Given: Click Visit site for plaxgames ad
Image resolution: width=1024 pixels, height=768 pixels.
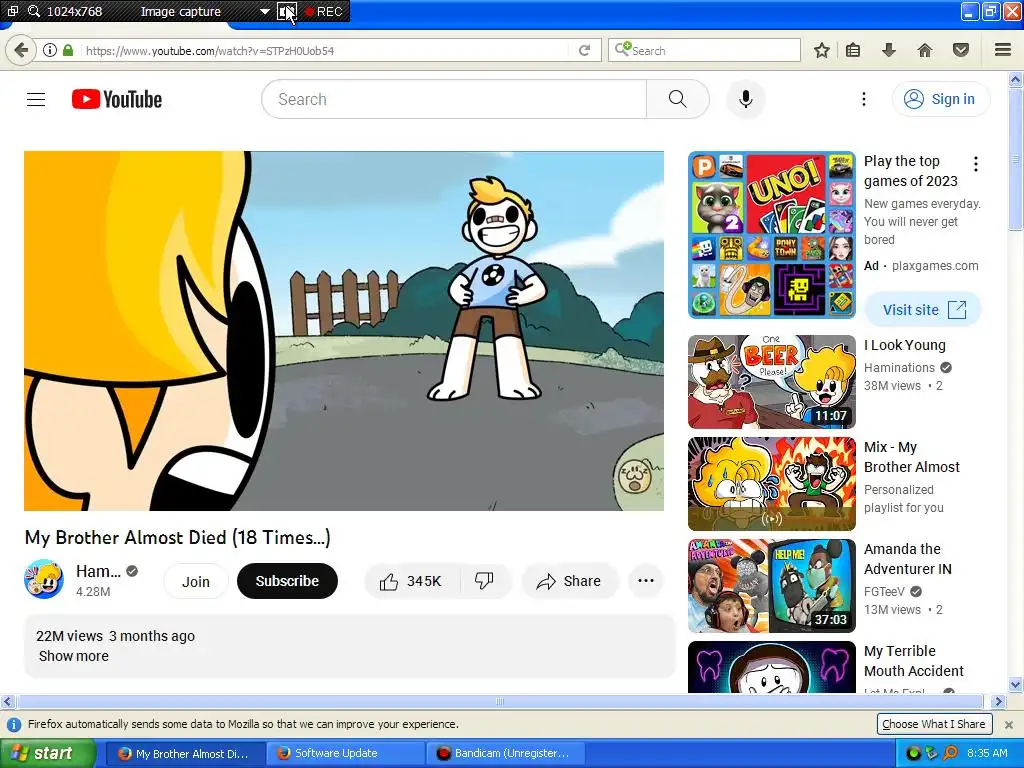Looking at the screenshot, I should pyautogui.click(x=923, y=310).
